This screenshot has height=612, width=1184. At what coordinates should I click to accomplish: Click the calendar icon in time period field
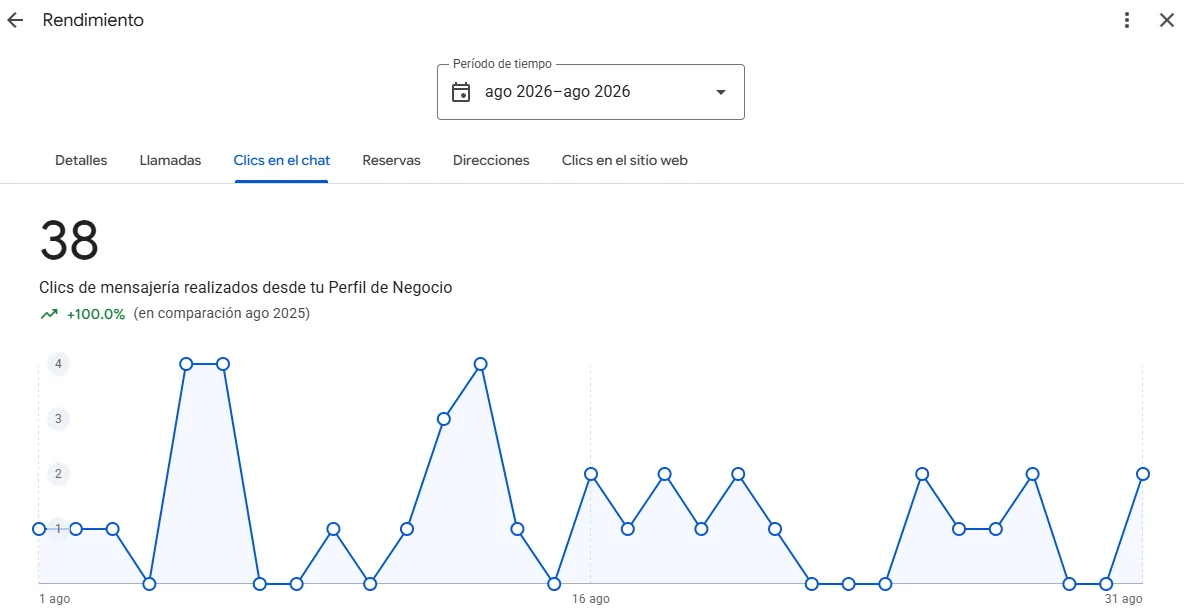point(461,92)
